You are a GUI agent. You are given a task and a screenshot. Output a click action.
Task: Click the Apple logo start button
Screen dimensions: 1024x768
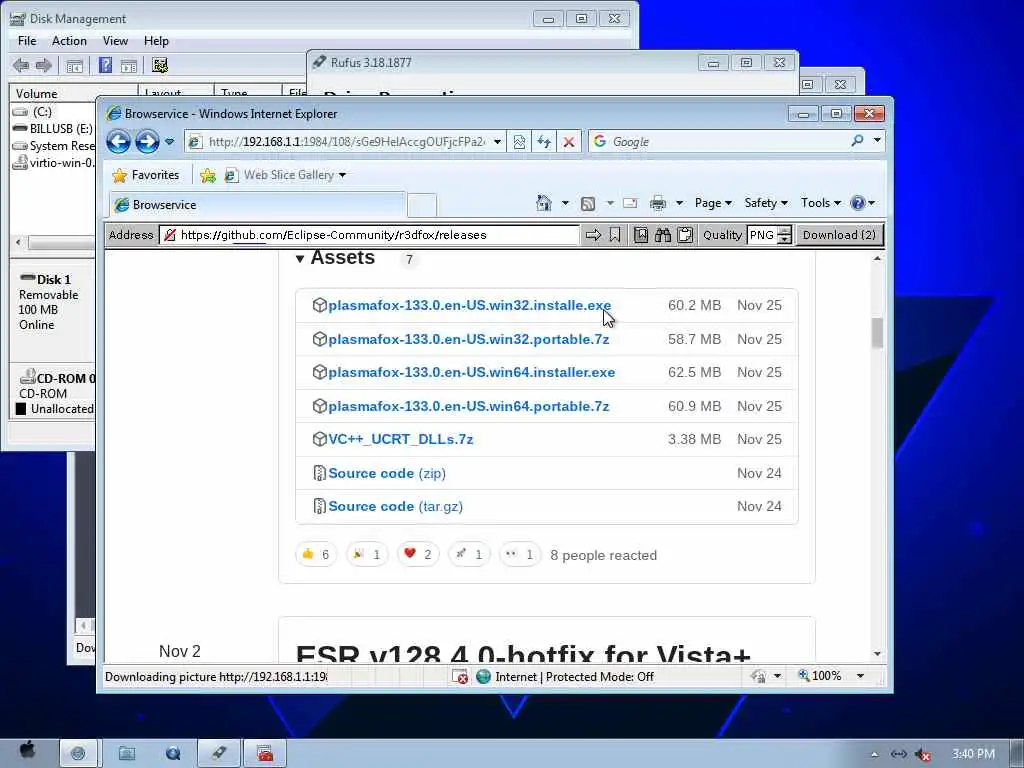(x=27, y=752)
